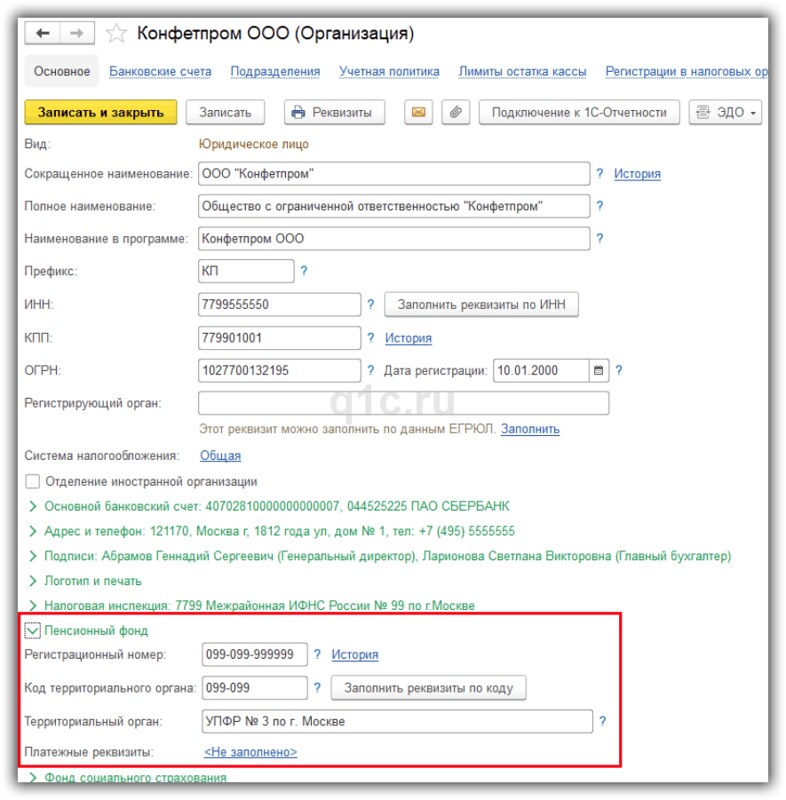
Task: Click the forward navigation arrow
Action: point(76,34)
